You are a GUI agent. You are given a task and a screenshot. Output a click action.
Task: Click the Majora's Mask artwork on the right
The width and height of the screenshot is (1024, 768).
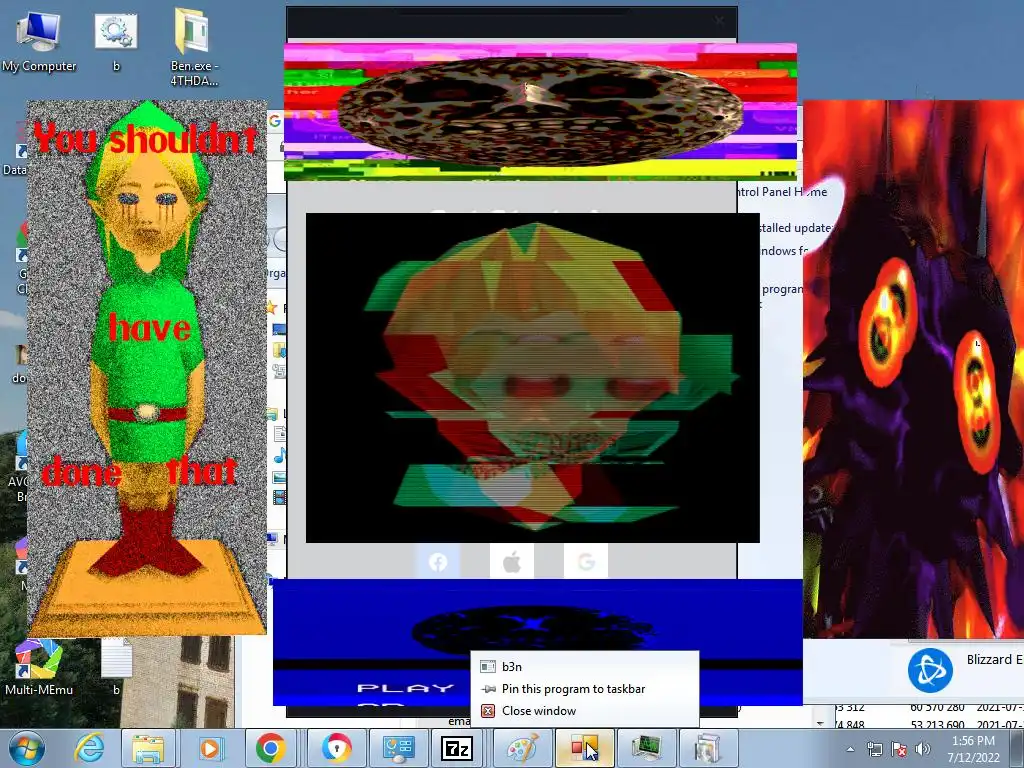point(913,369)
